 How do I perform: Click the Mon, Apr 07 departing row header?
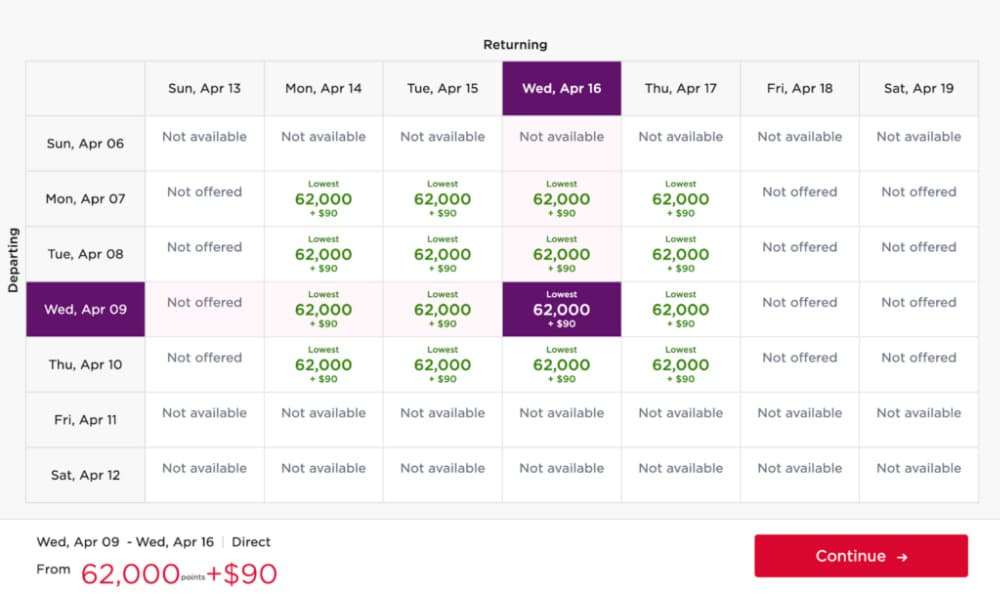[x=86, y=199]
